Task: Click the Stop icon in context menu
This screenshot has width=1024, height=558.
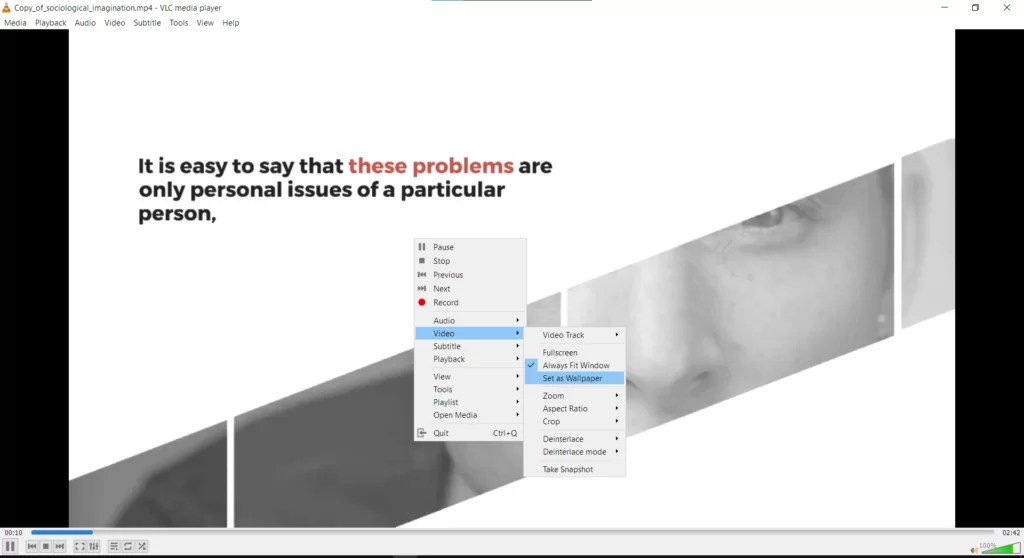Action: tap(422, 261)
